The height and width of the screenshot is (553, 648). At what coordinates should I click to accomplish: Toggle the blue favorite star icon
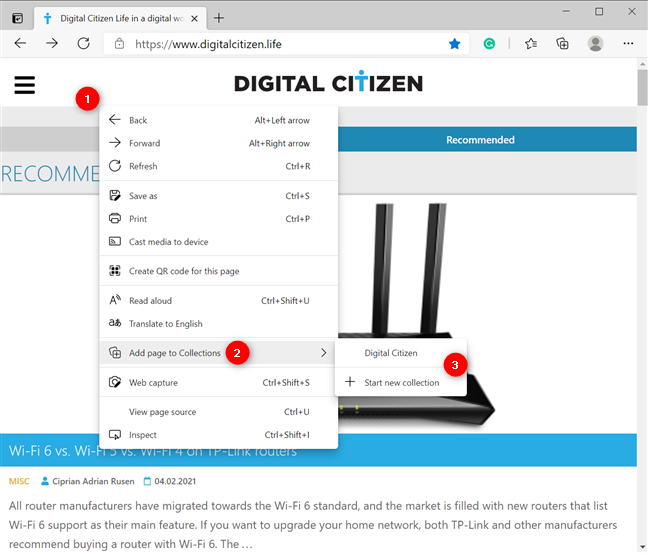pos(454,44)
